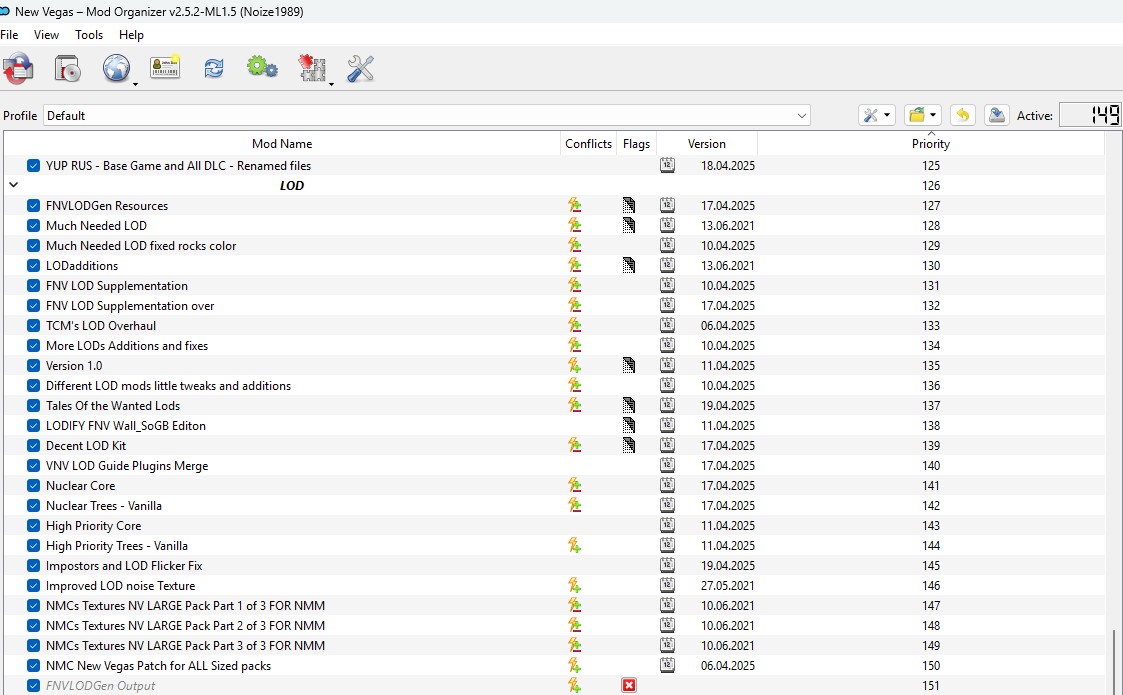Viewport: 1123px width, 695px height.
Task: Sort by the Priority column header
Action: click(x=931, y=143)
